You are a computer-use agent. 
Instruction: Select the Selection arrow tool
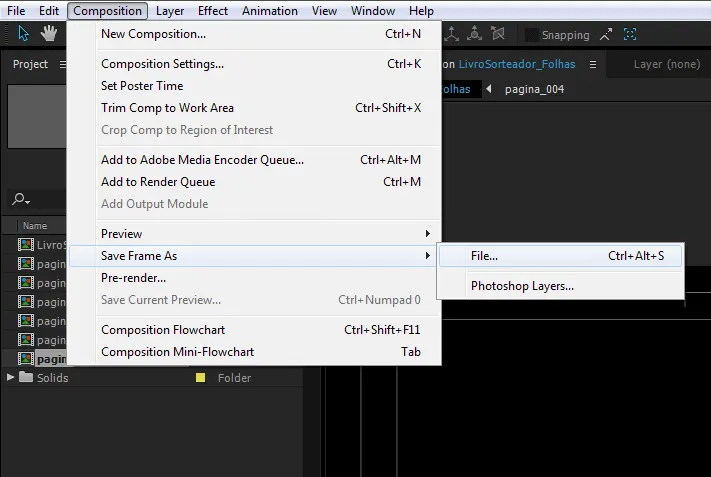[x=23, y=34]
